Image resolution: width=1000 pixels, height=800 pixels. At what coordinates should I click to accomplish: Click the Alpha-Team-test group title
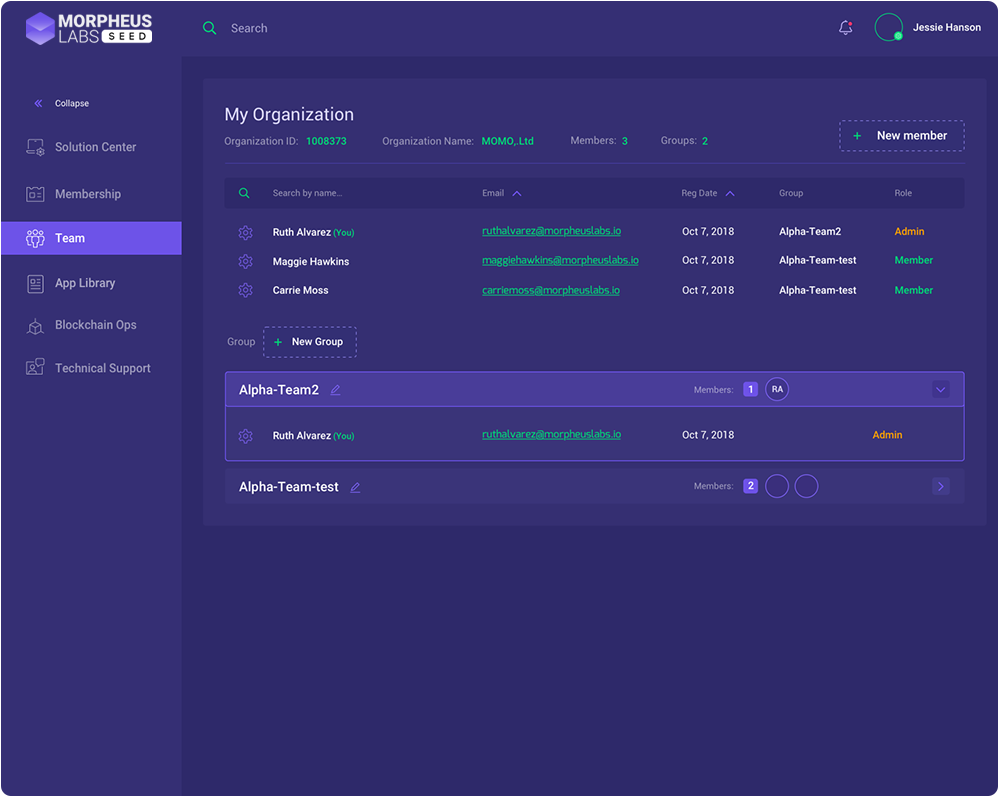(x=289, y=487)
